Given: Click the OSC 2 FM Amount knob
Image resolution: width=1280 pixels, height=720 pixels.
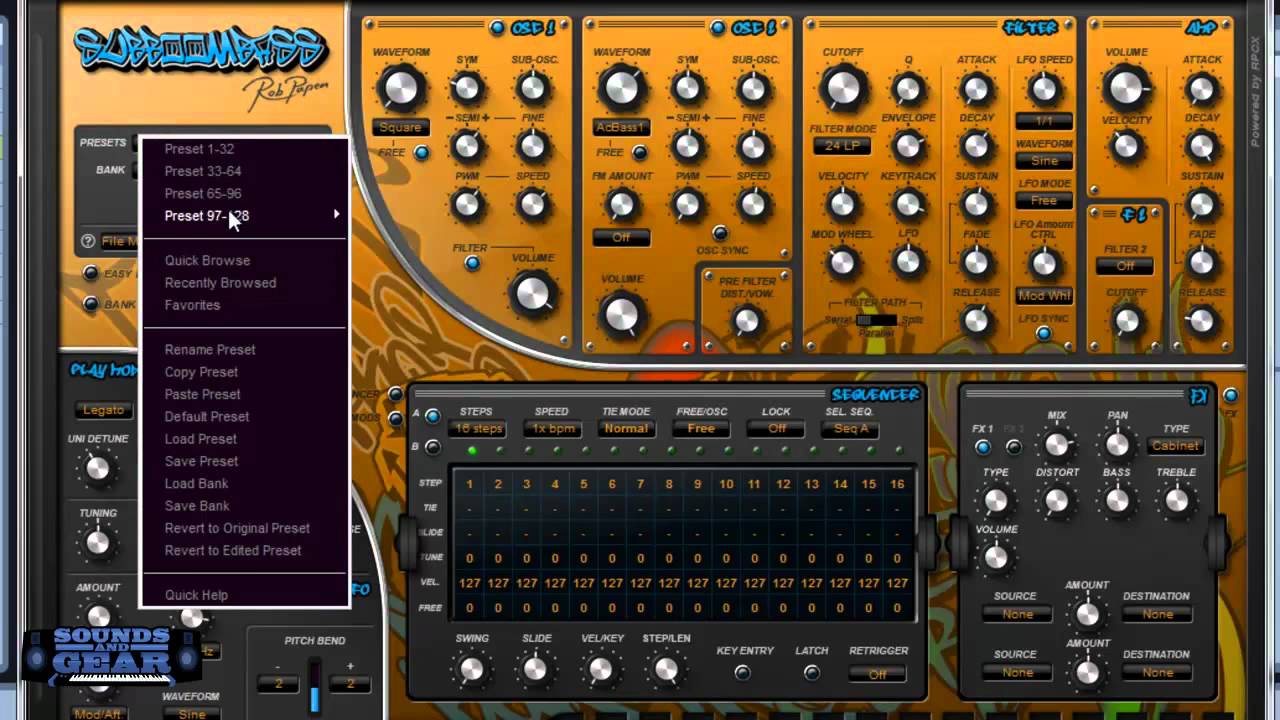Looking at the screenshot, I should click(x=621, y=205).
